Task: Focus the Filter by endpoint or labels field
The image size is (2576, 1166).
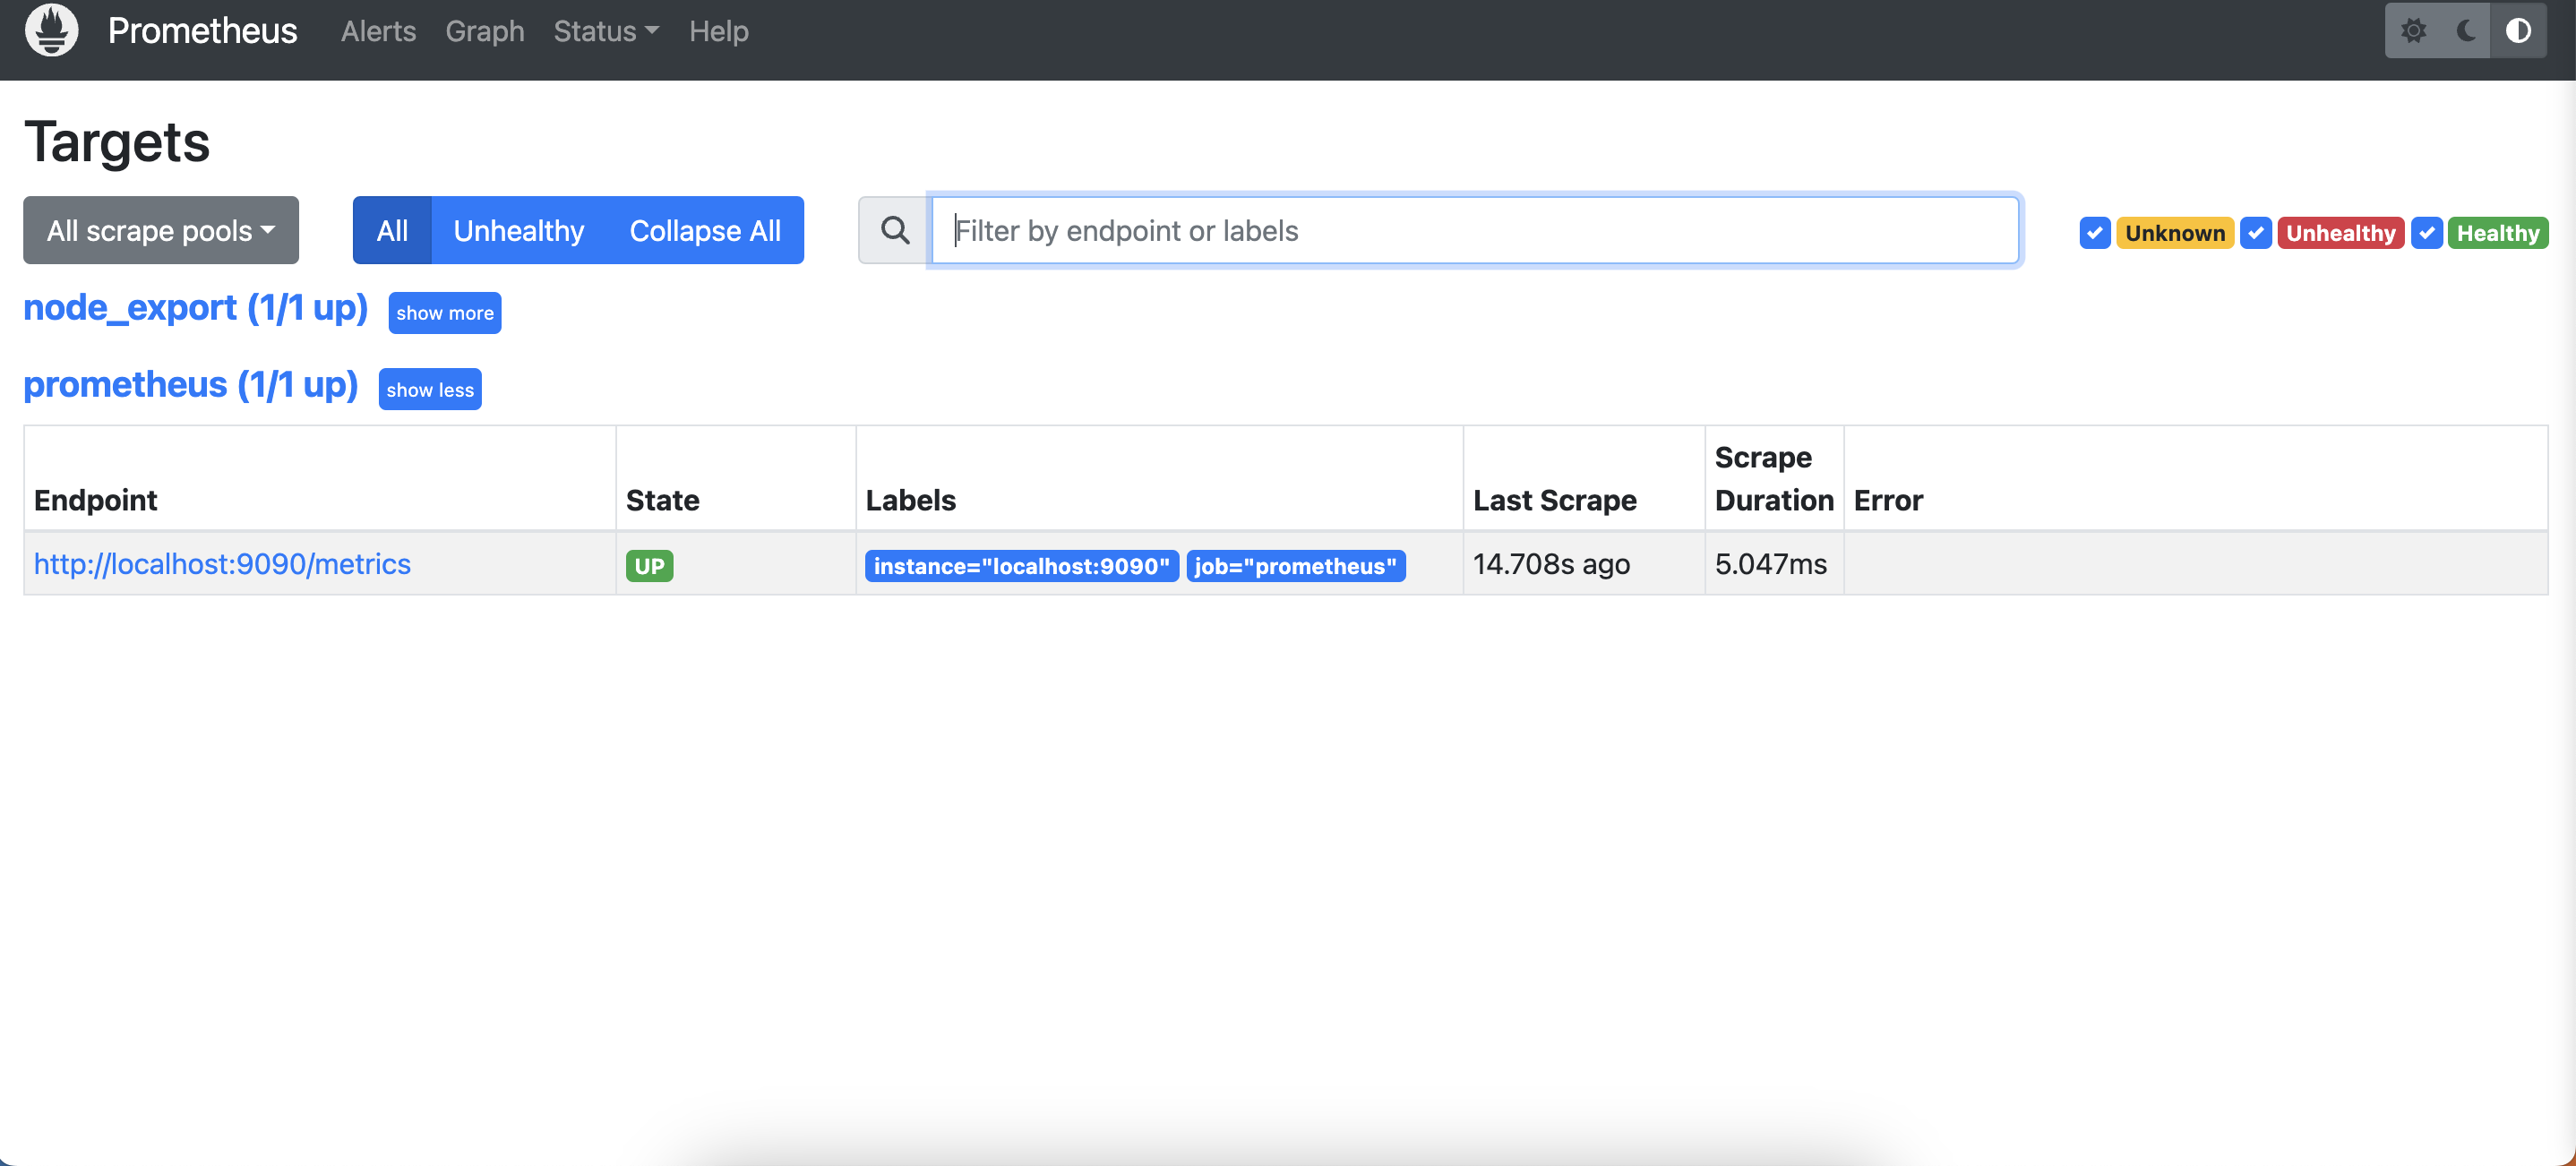Action: pos(1475,230)
